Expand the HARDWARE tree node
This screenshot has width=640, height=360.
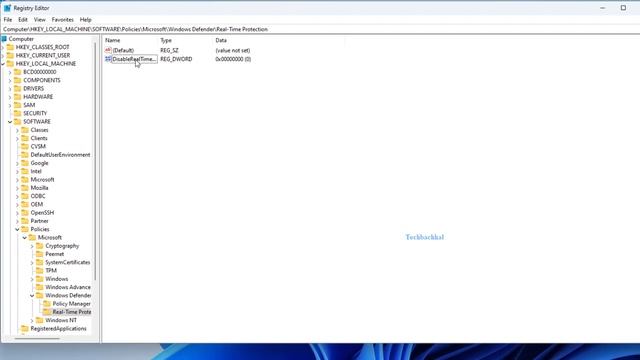pyautogui.click(x=10, y=97)
